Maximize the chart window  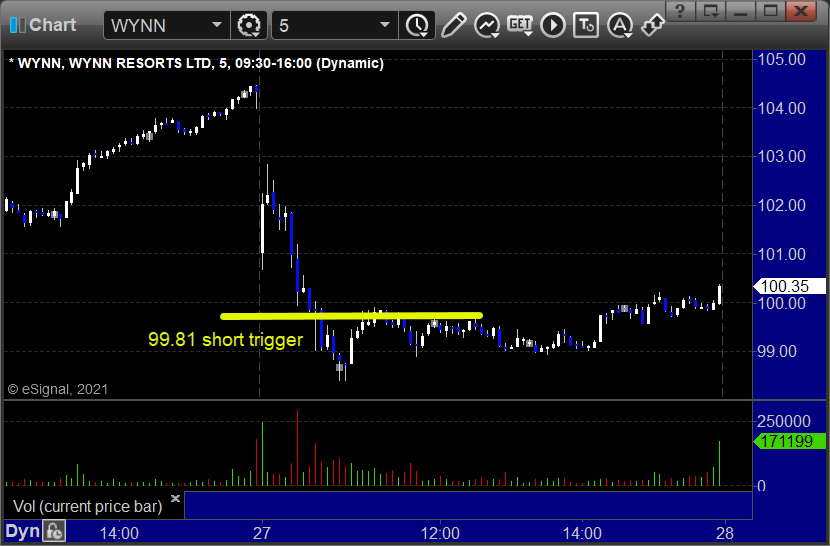771,10
